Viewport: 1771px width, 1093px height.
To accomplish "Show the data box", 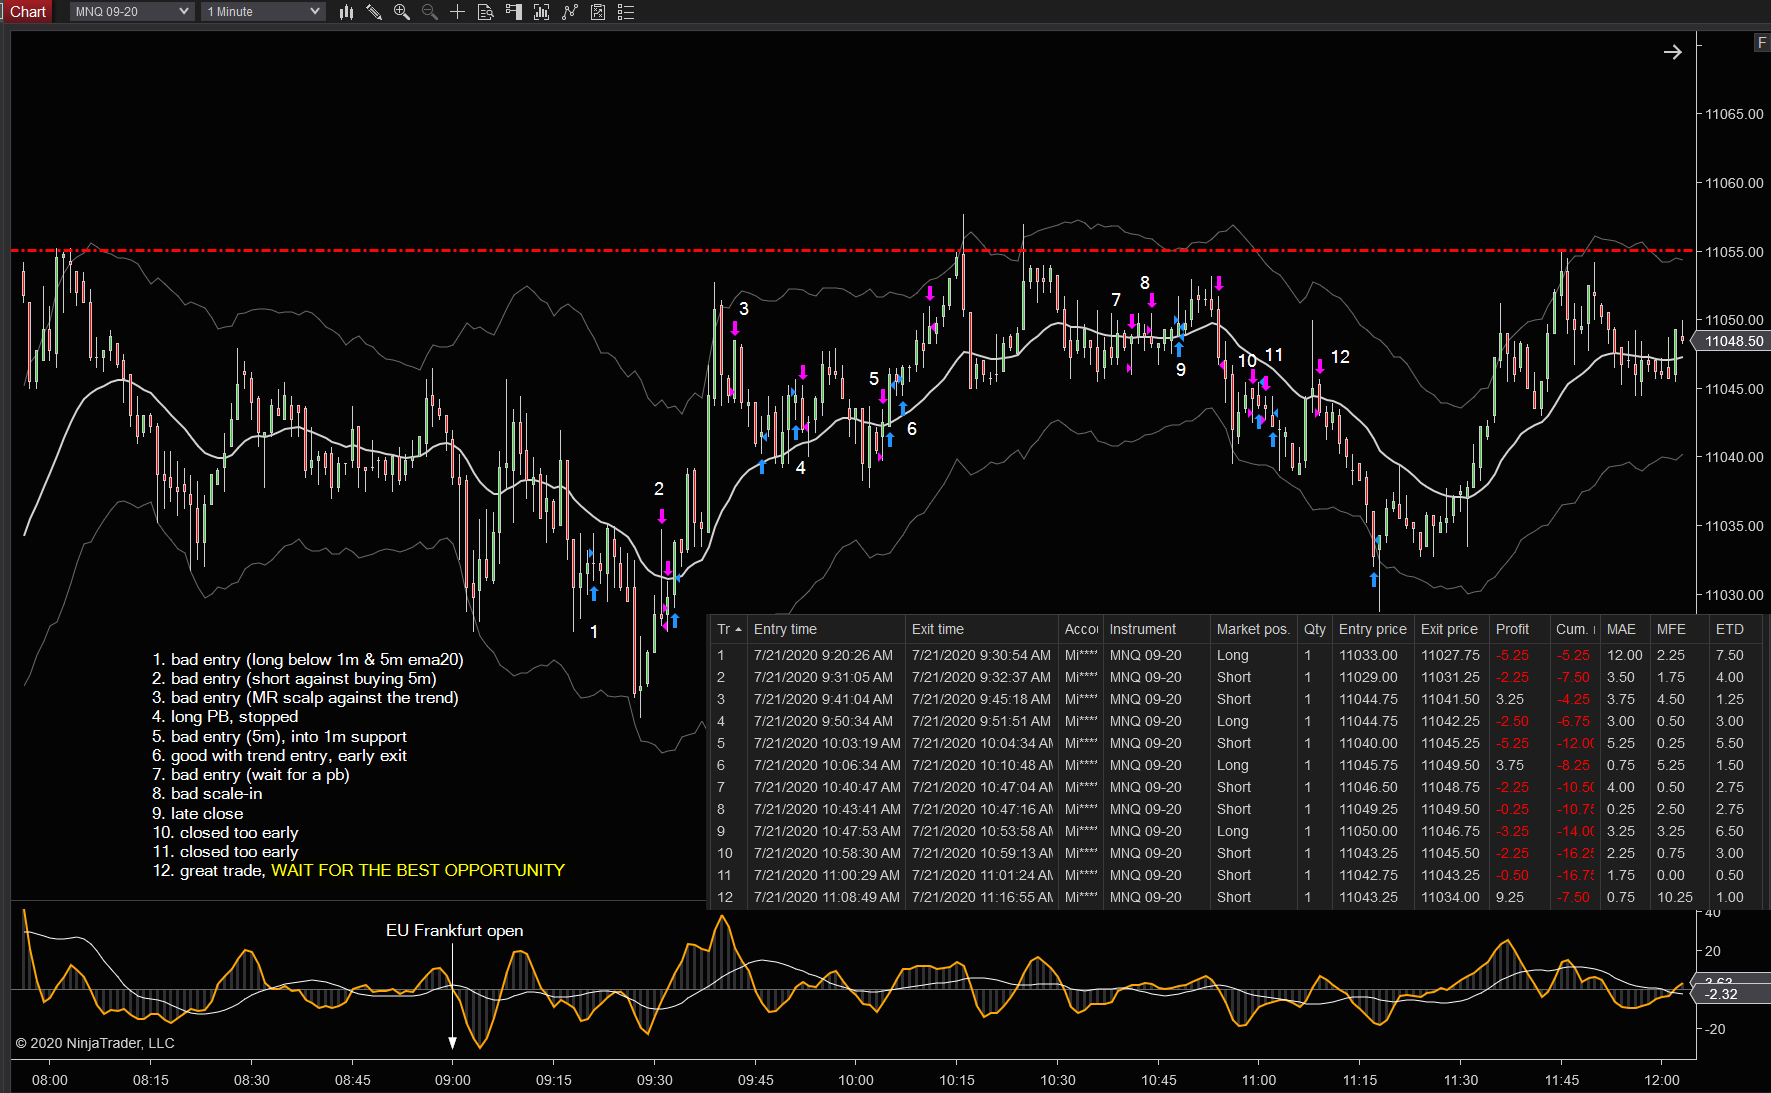I will click(486, 12).
